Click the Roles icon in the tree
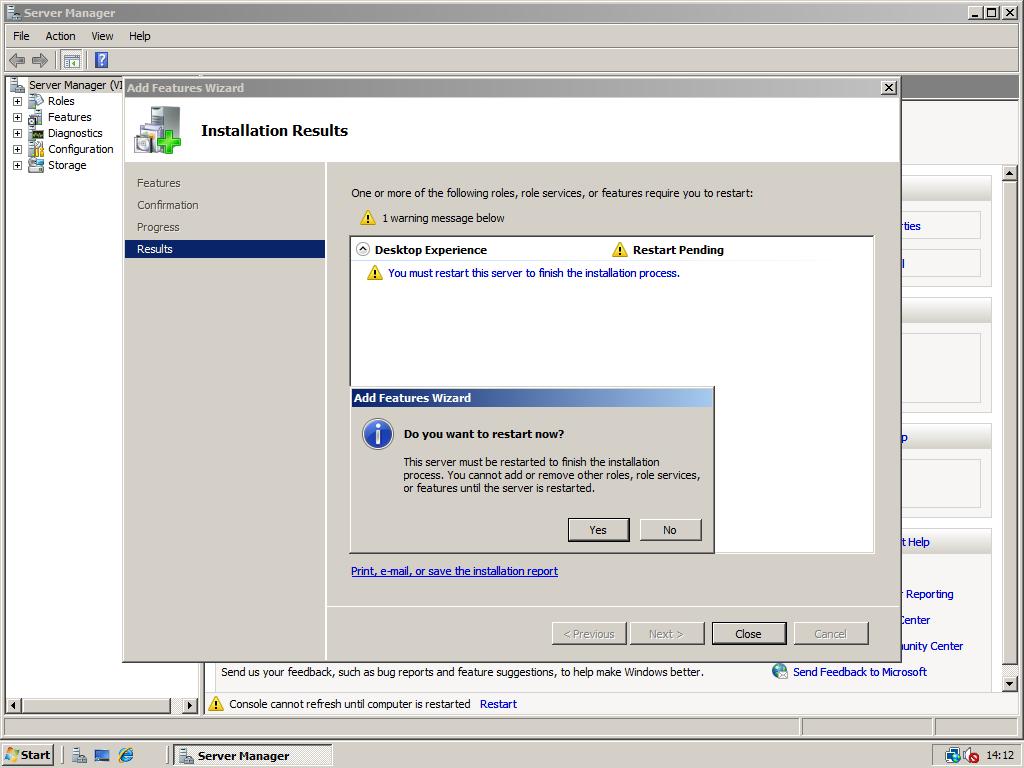This screenshot has height=768, width=1024. (x=36, y=101)
